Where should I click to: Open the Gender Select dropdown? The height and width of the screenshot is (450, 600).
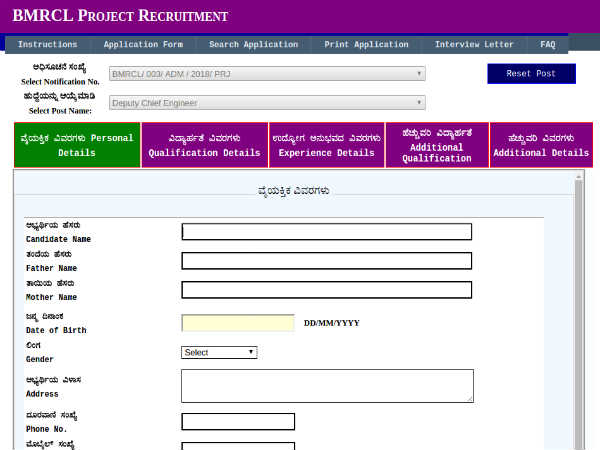click(219, 352)
